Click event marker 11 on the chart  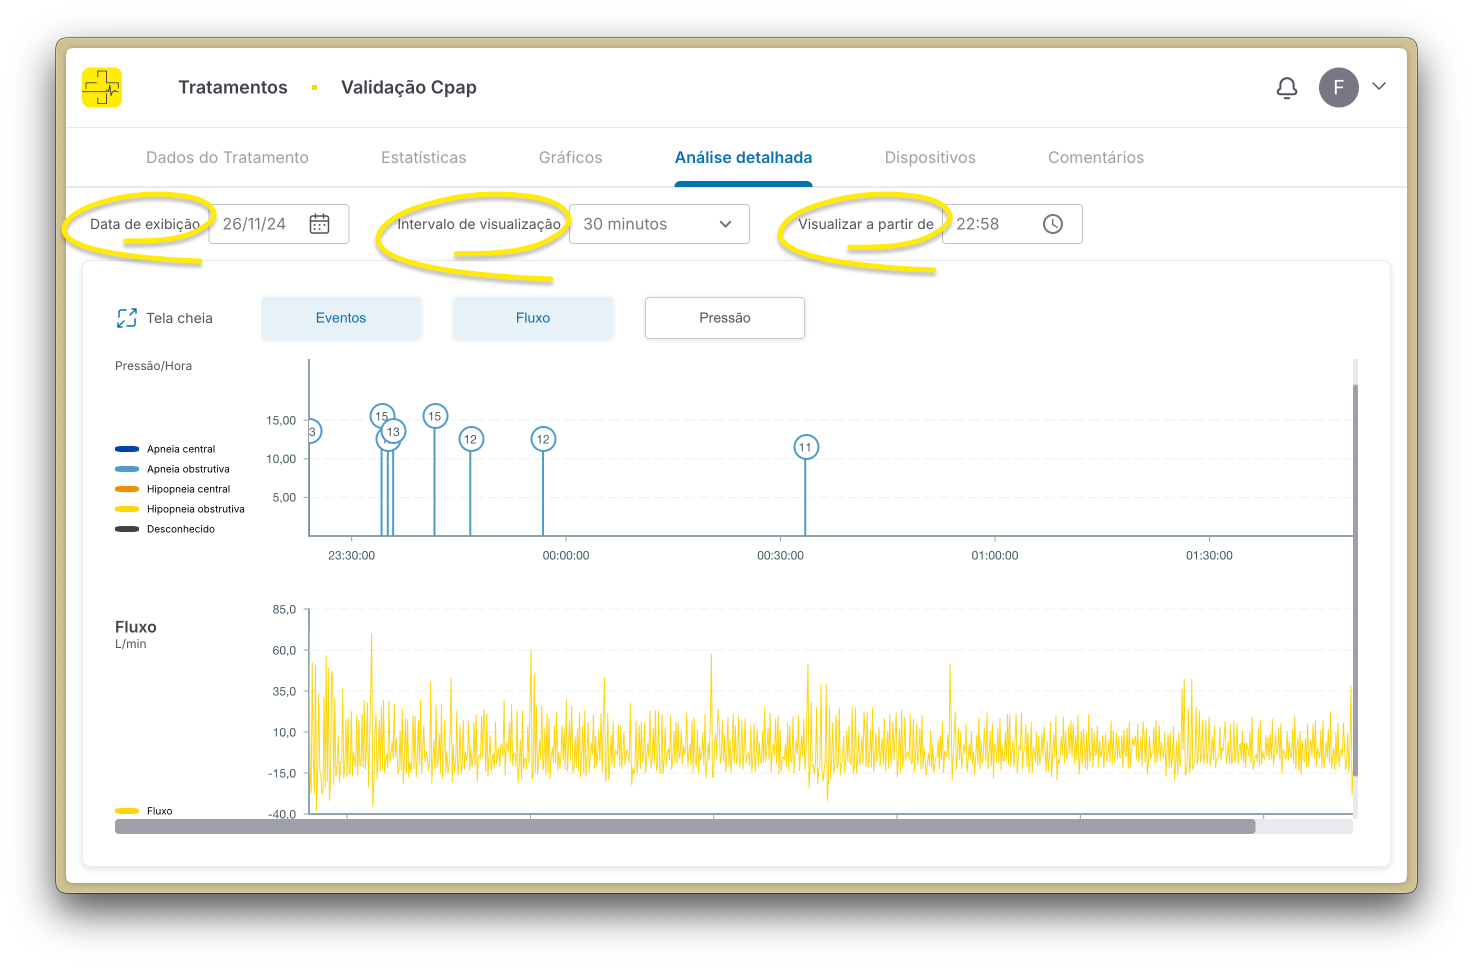pos(806,448)
